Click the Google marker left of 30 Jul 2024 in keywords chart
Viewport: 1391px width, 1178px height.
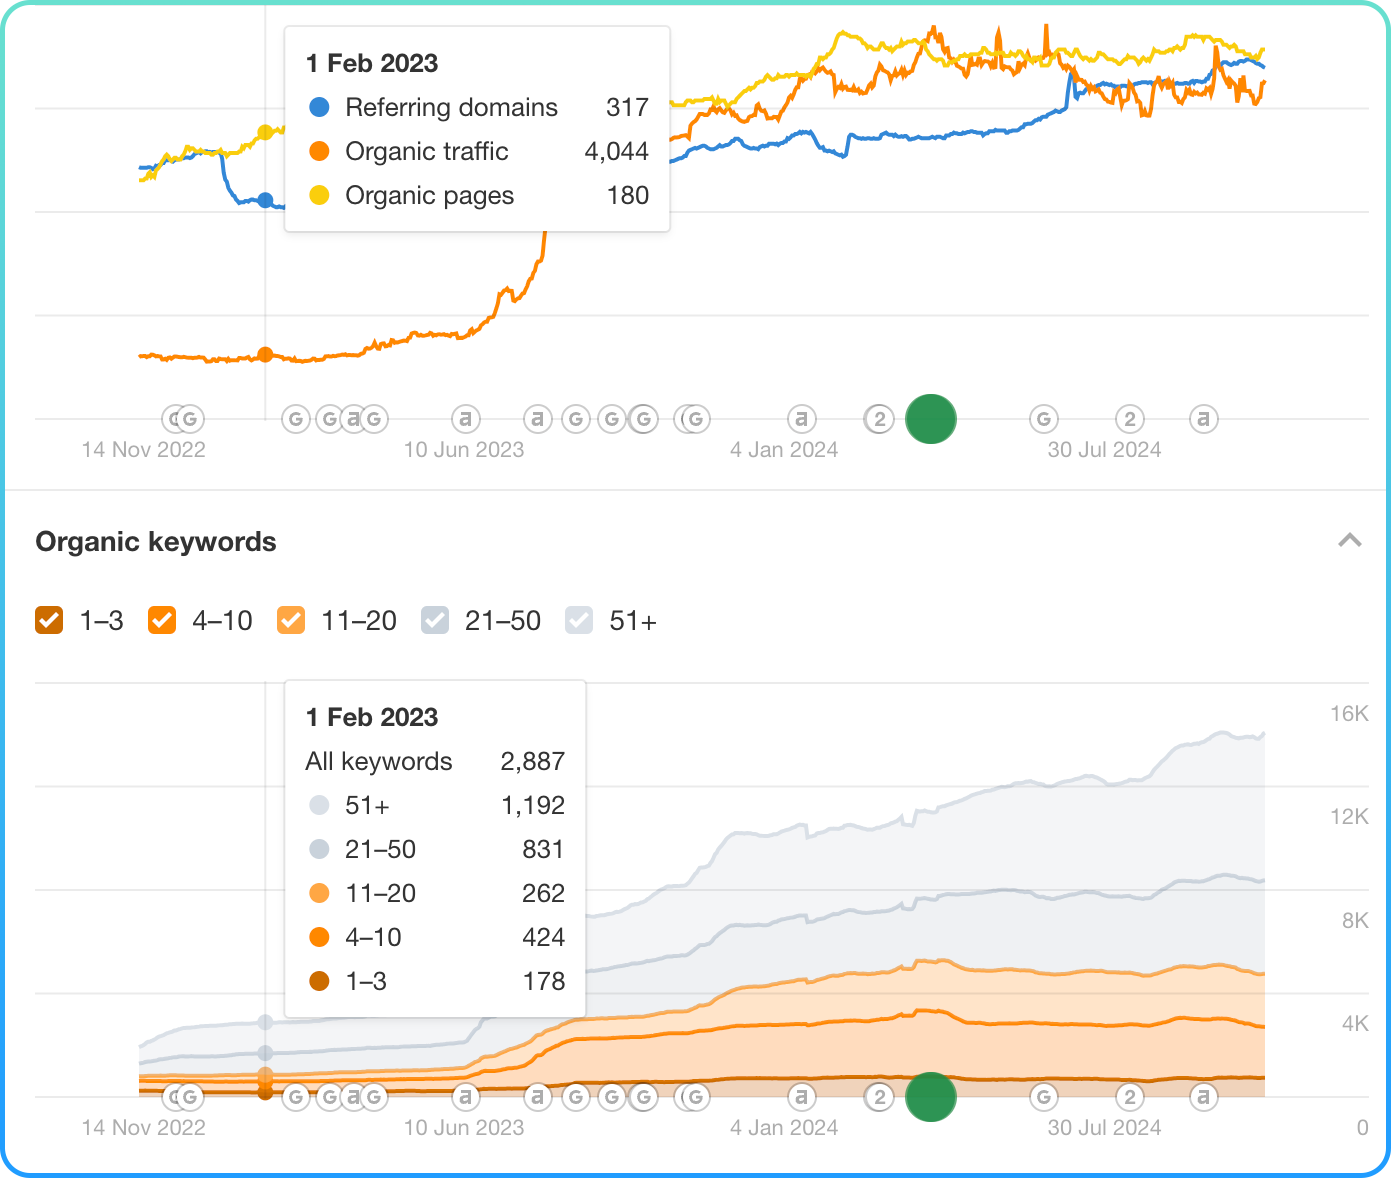[x=1043, y=1097]
